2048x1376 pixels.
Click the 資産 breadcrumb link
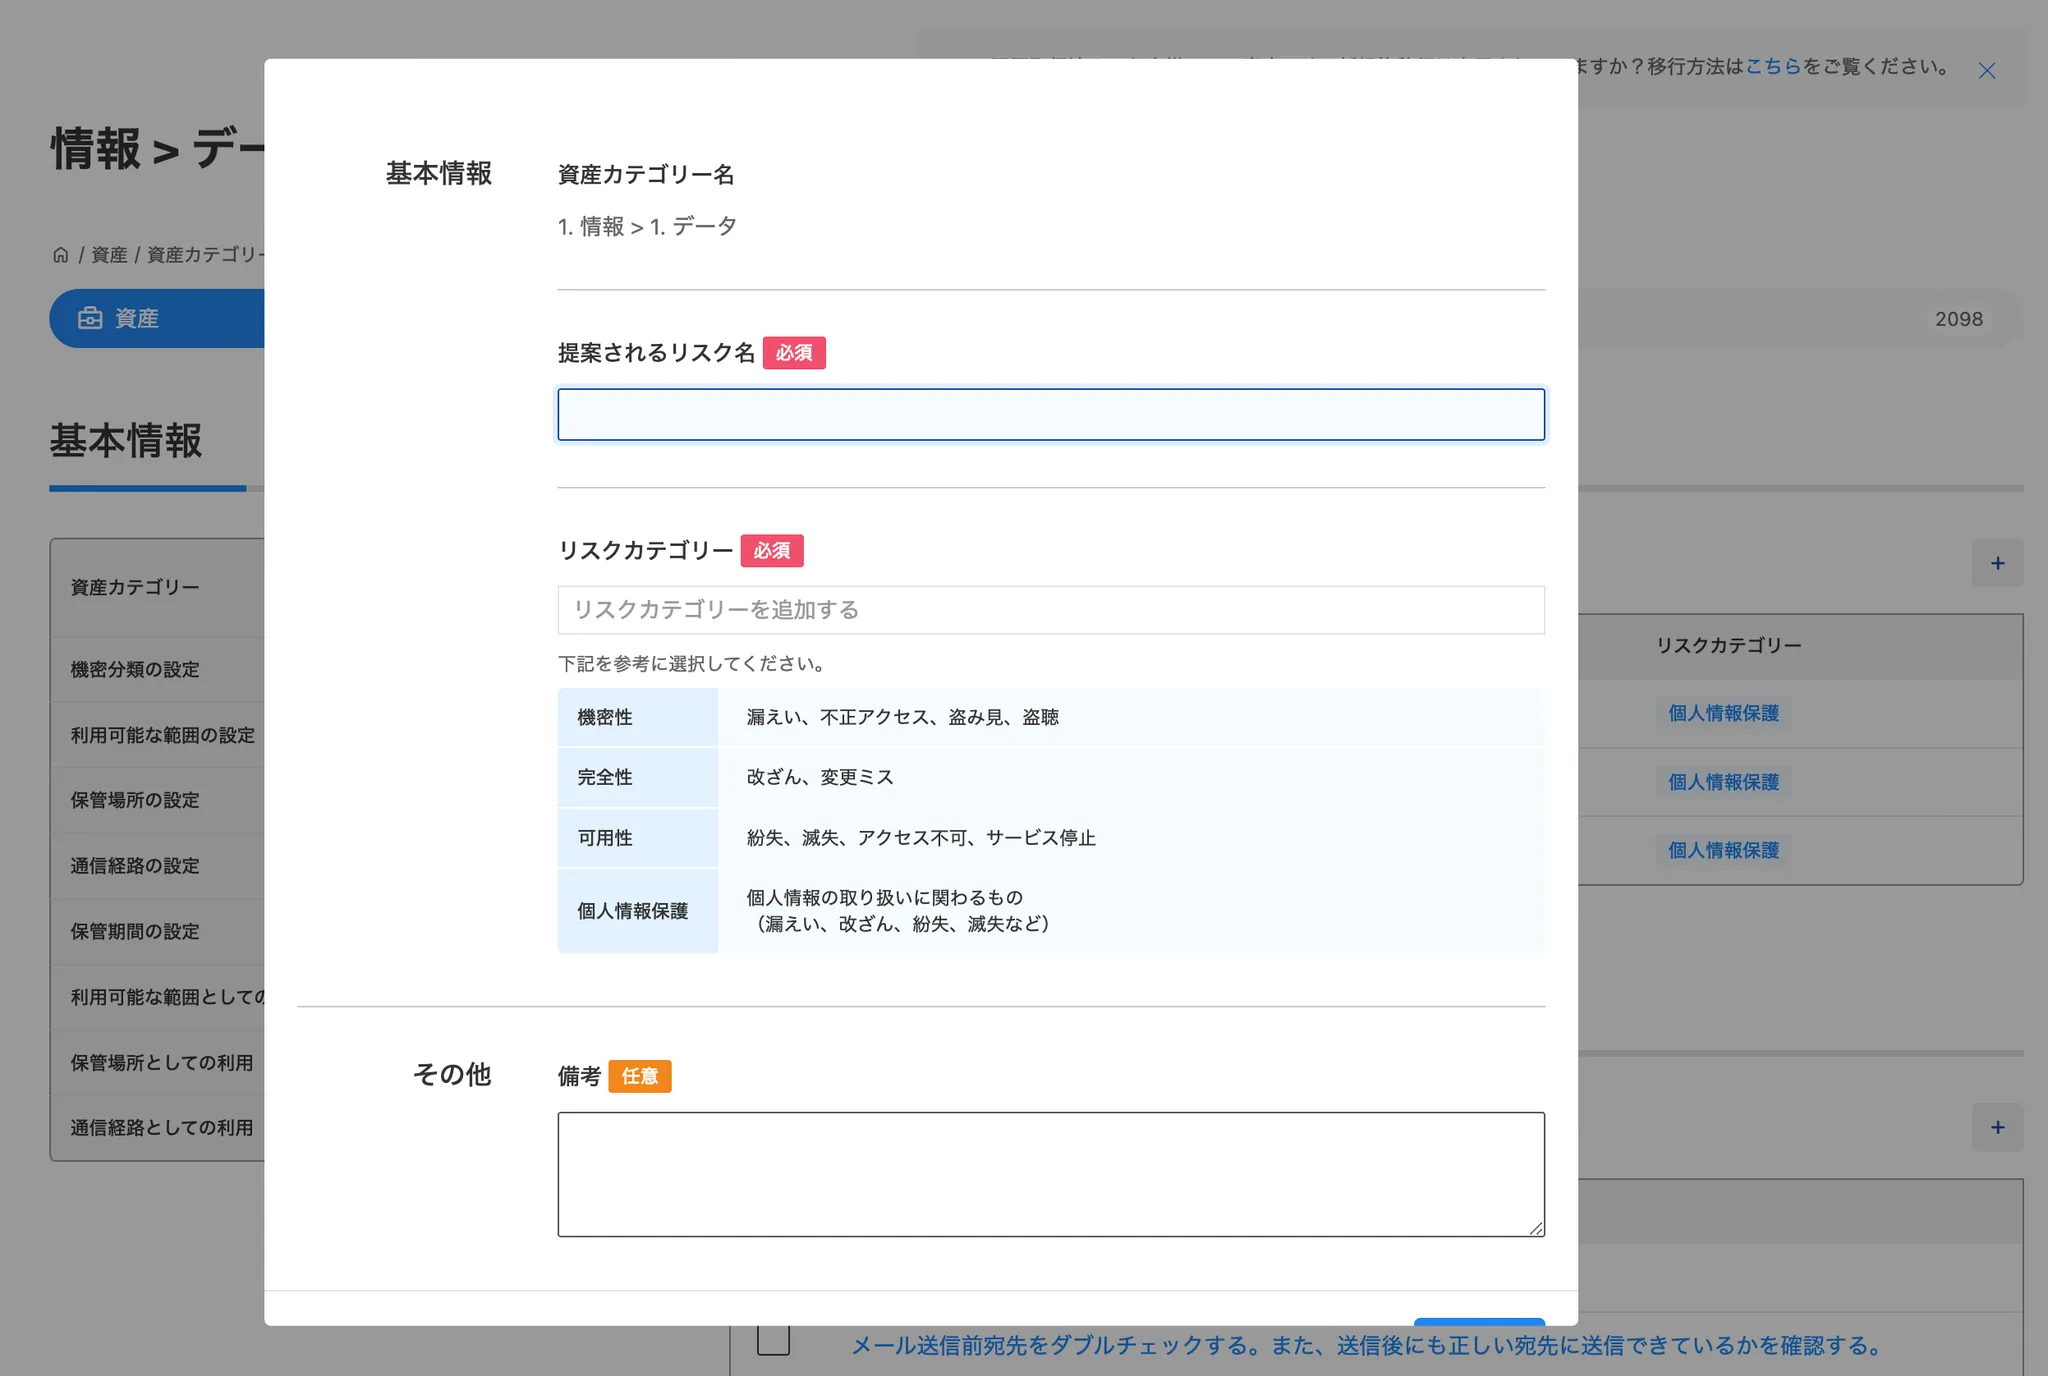coord(109,255)
